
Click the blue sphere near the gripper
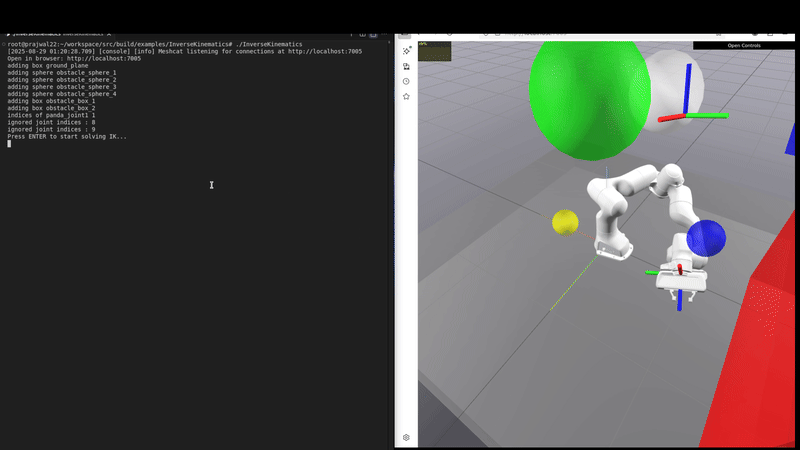tap(706, 238)
